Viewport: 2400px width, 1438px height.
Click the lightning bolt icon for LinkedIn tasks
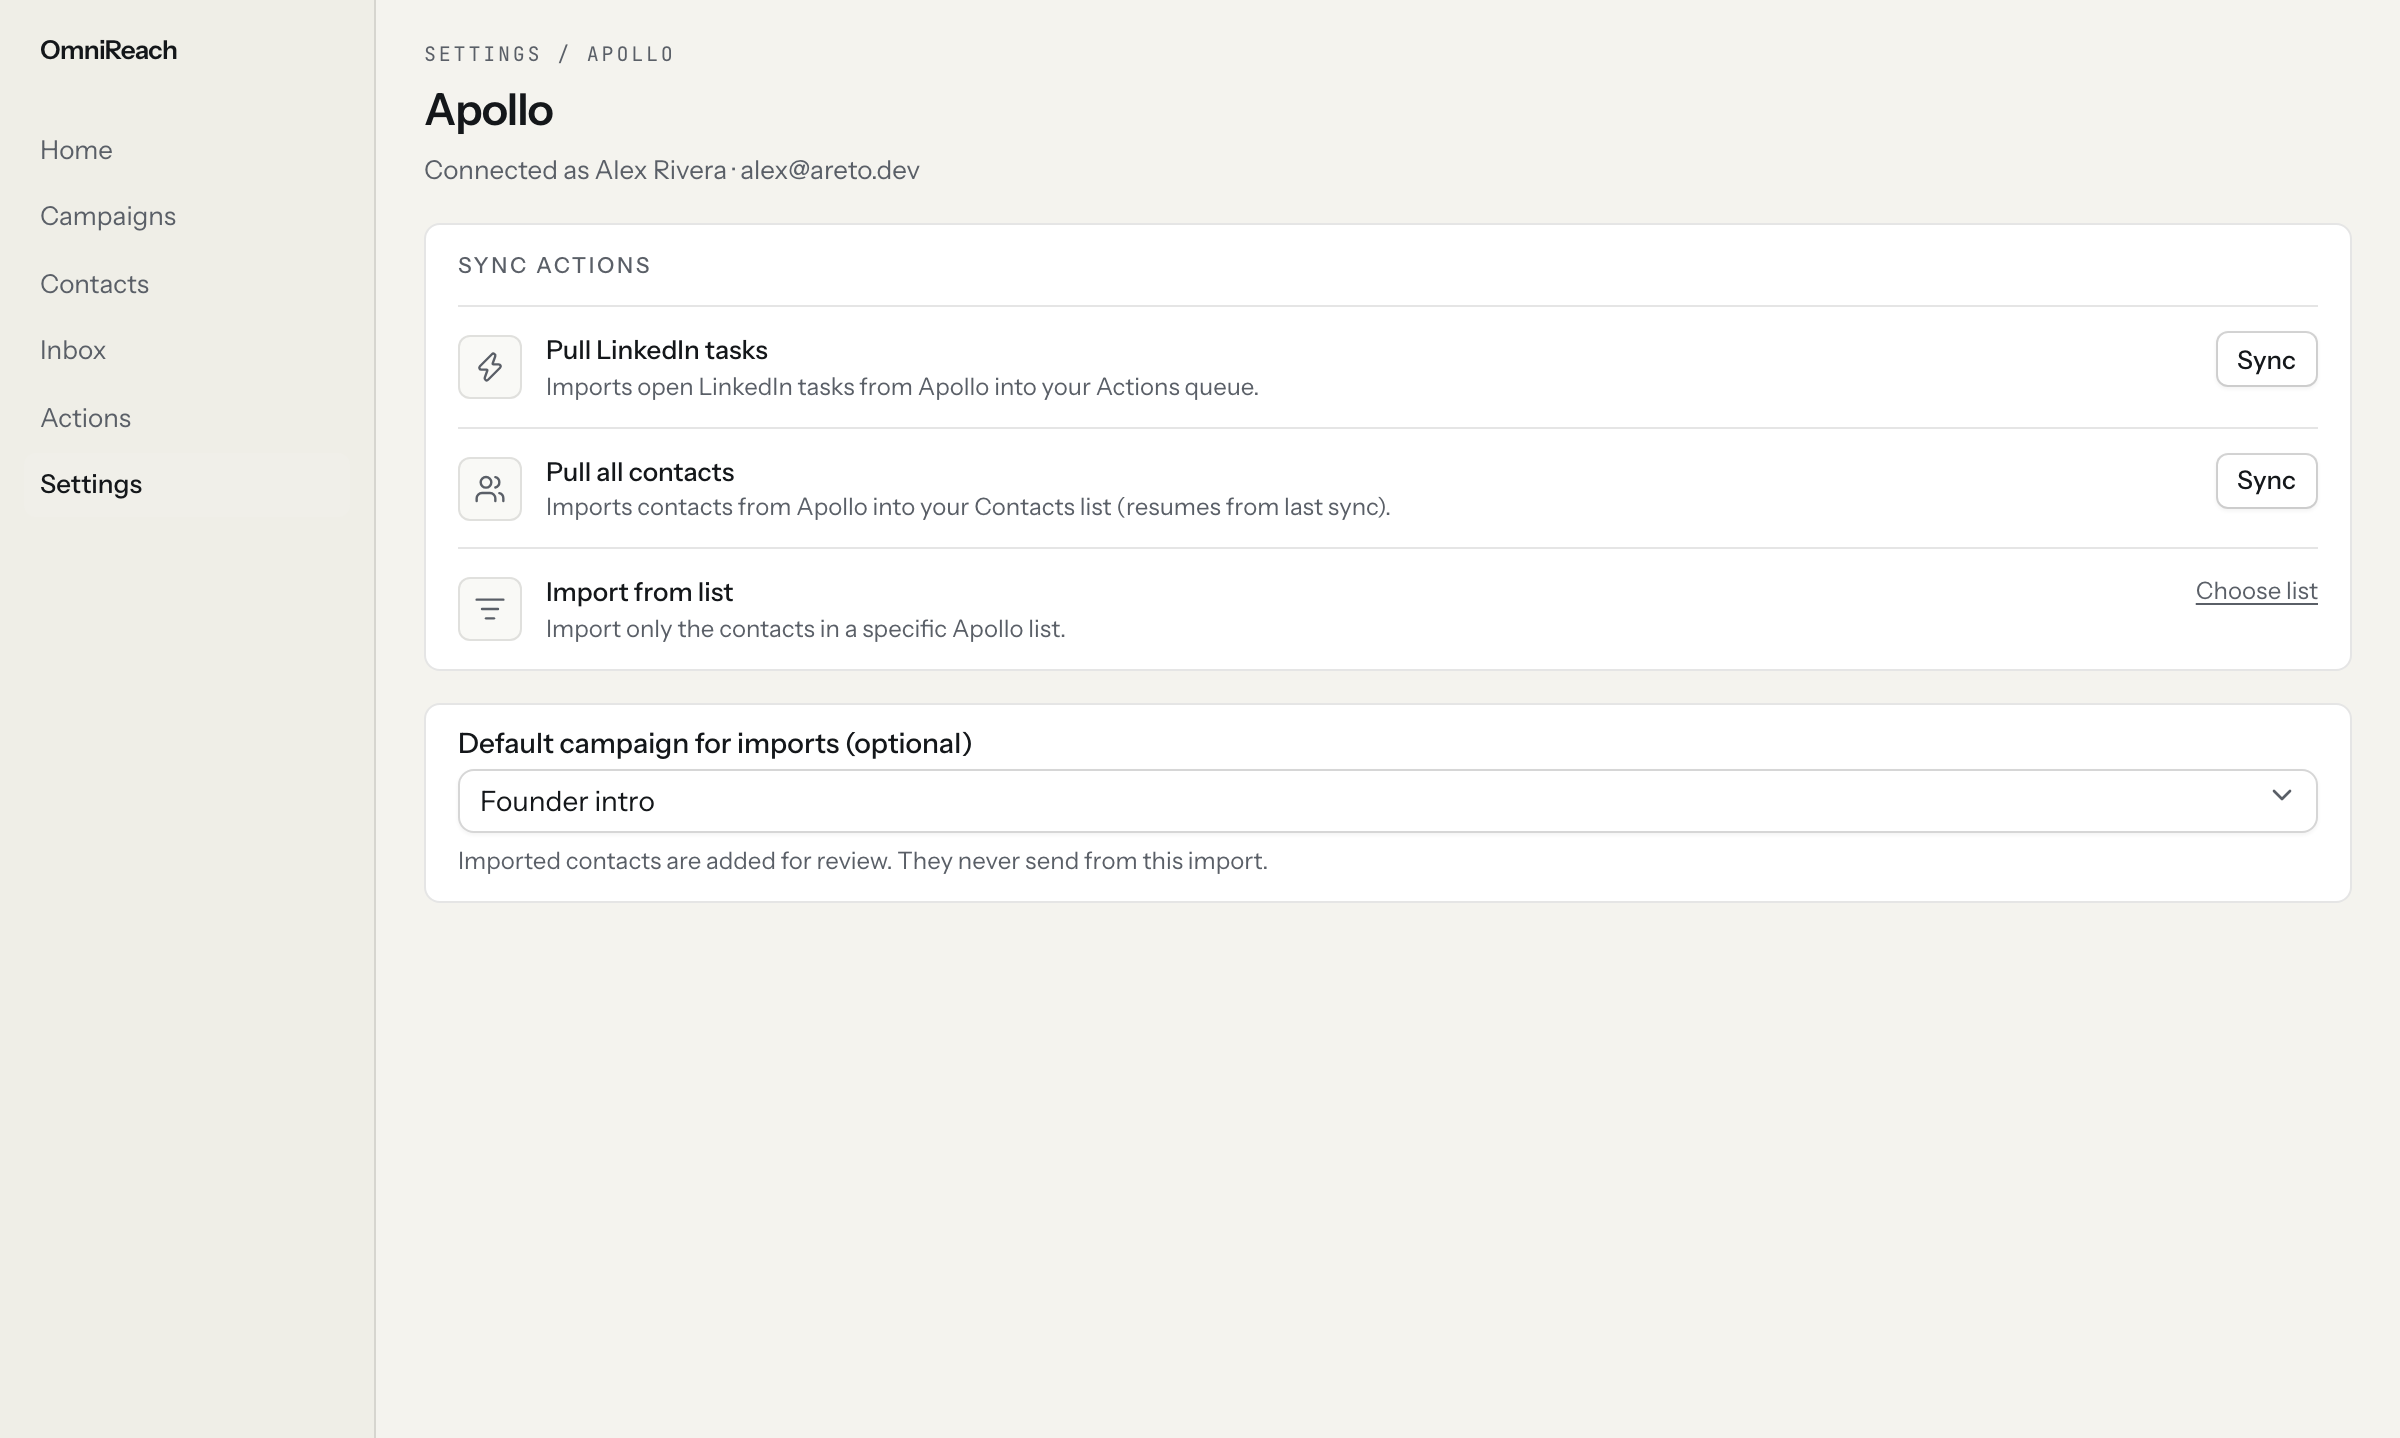click(x=489, y=367)
